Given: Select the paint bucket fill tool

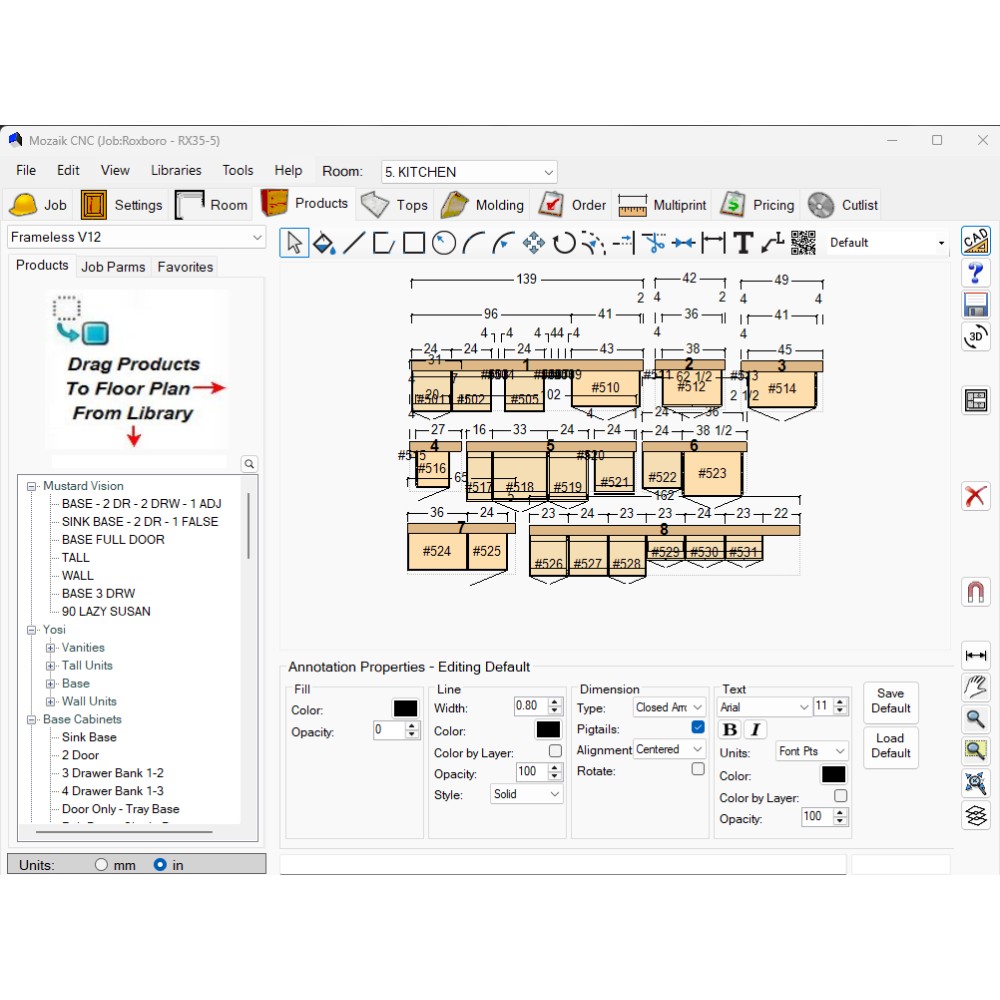Looking at the screenshot, I should [x=324, y=243].
